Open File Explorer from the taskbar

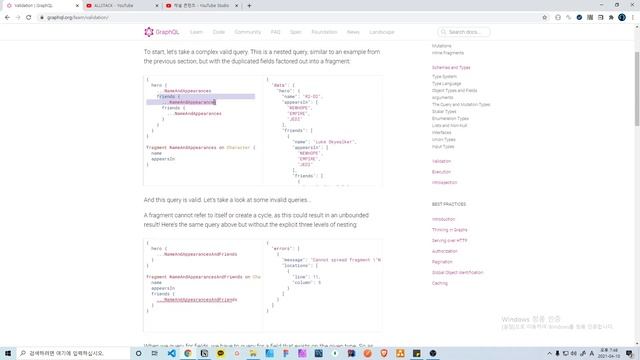click(x=253, y=353)
